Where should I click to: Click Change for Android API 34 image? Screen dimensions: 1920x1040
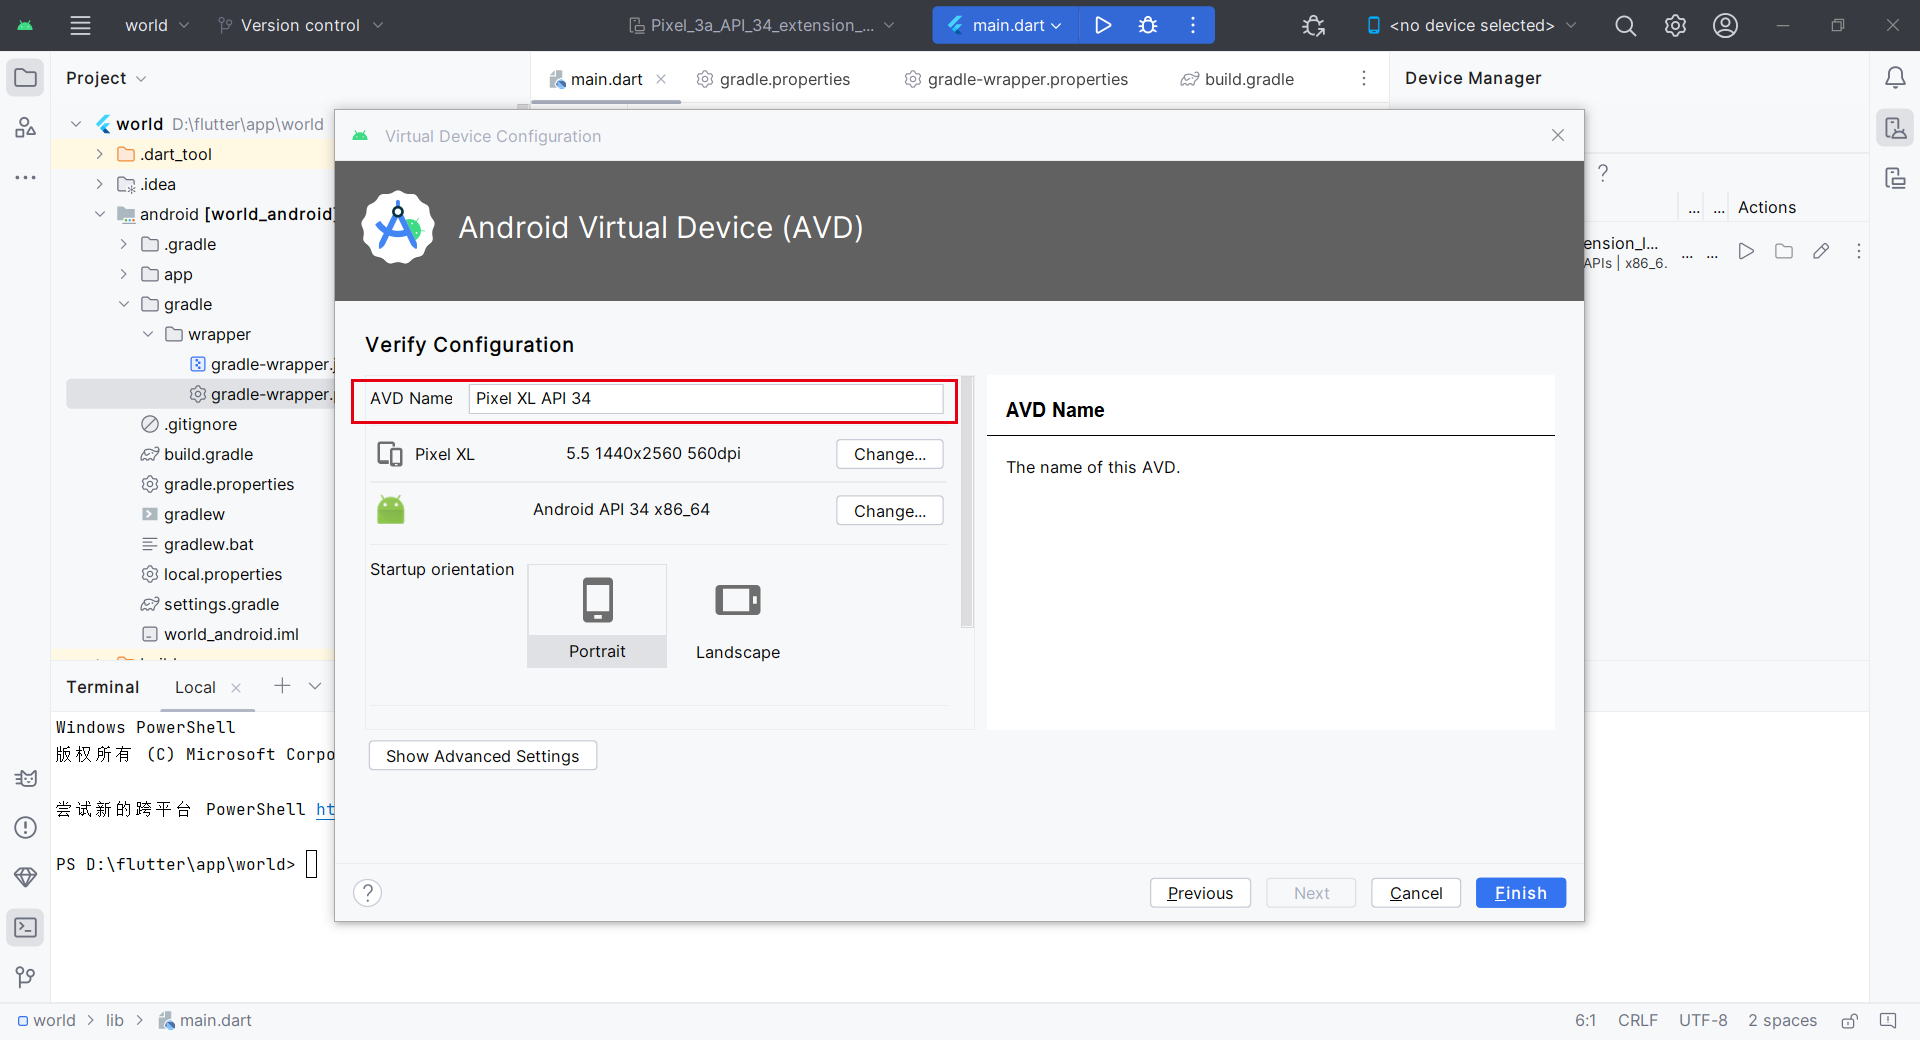890,511
